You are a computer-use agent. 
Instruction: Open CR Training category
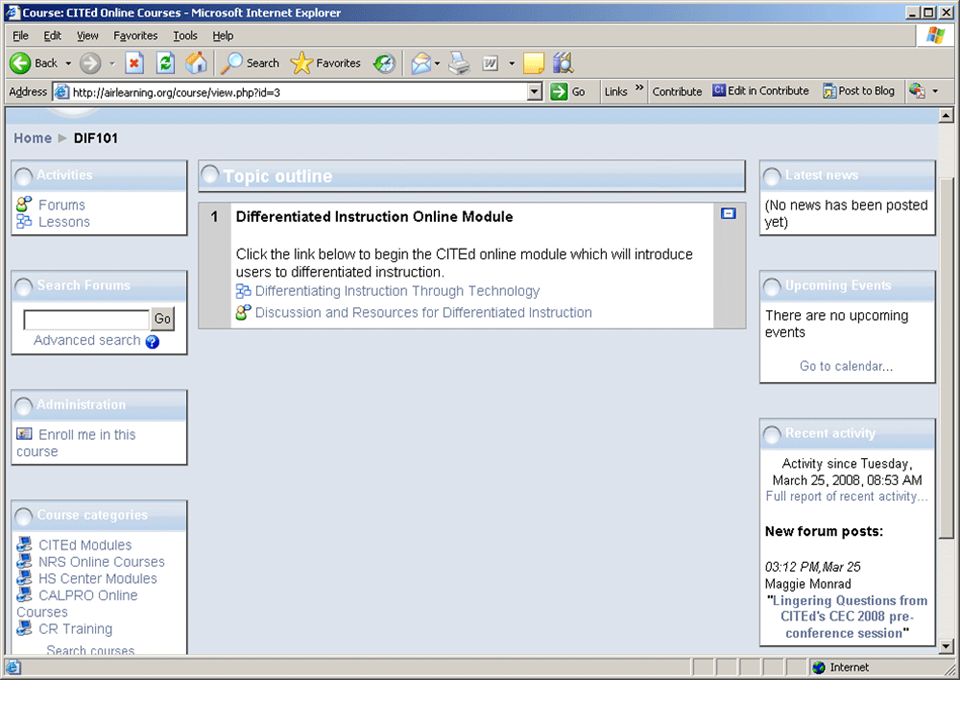pos(75,629)
